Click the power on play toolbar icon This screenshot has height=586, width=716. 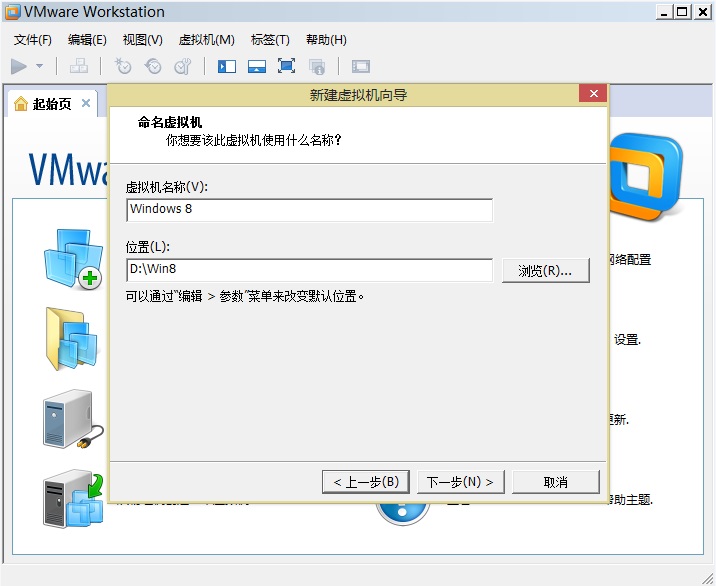pos(19,66)
